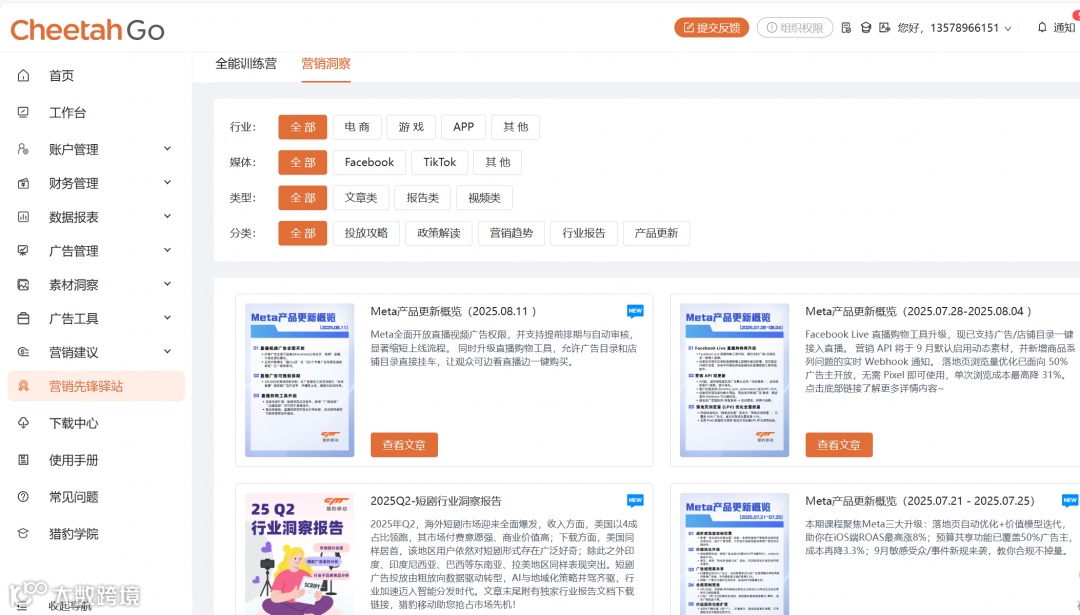Image resolution: width=1080 pixels, height=615 pixels.
Task: Click the first document icon in top bar
Action: tap(847, 28)
